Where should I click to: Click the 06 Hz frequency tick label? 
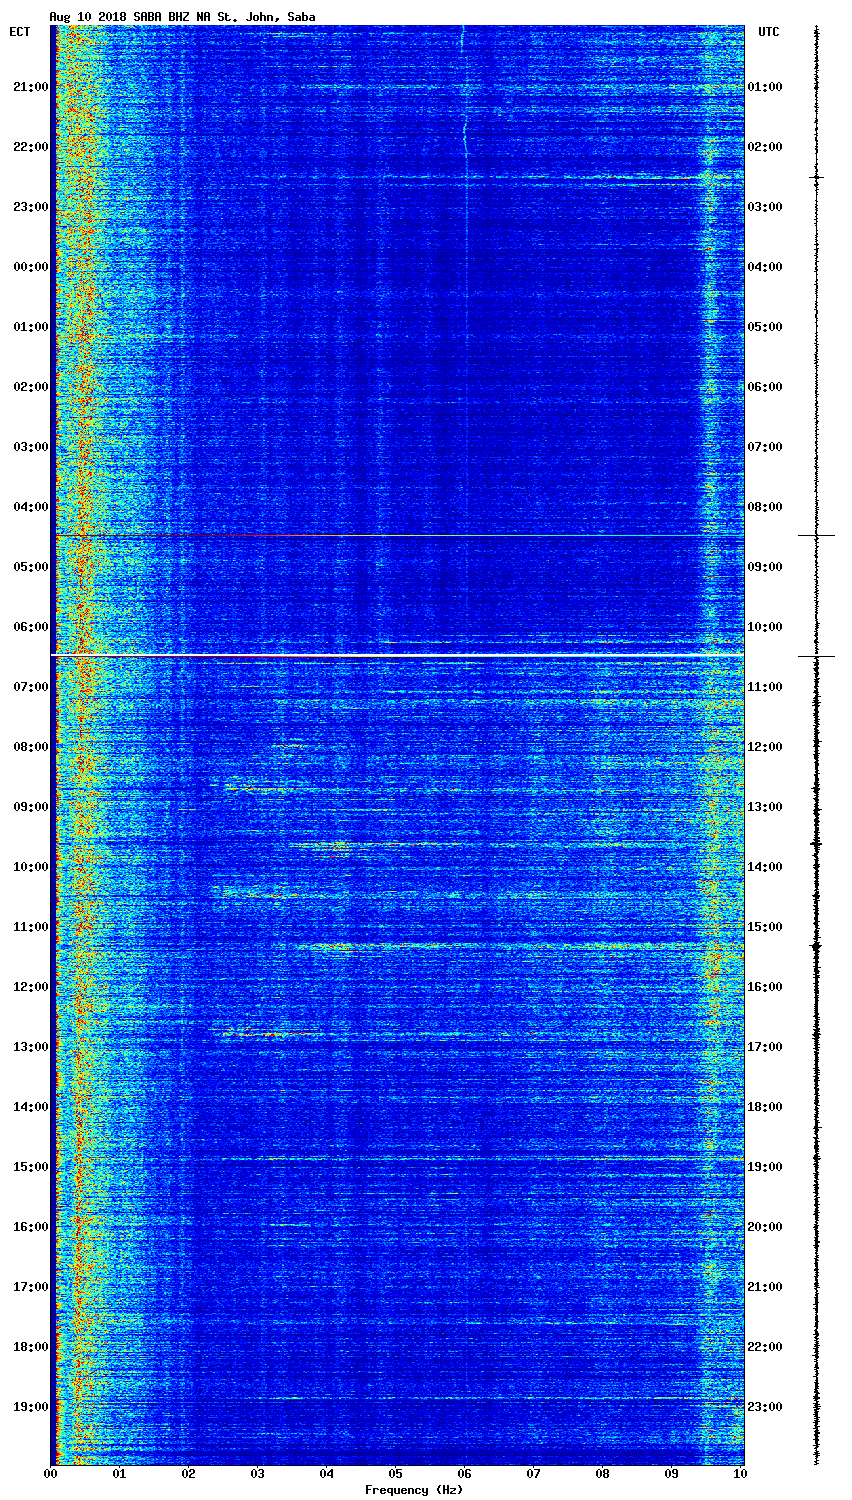click(x=465, y=1474)
